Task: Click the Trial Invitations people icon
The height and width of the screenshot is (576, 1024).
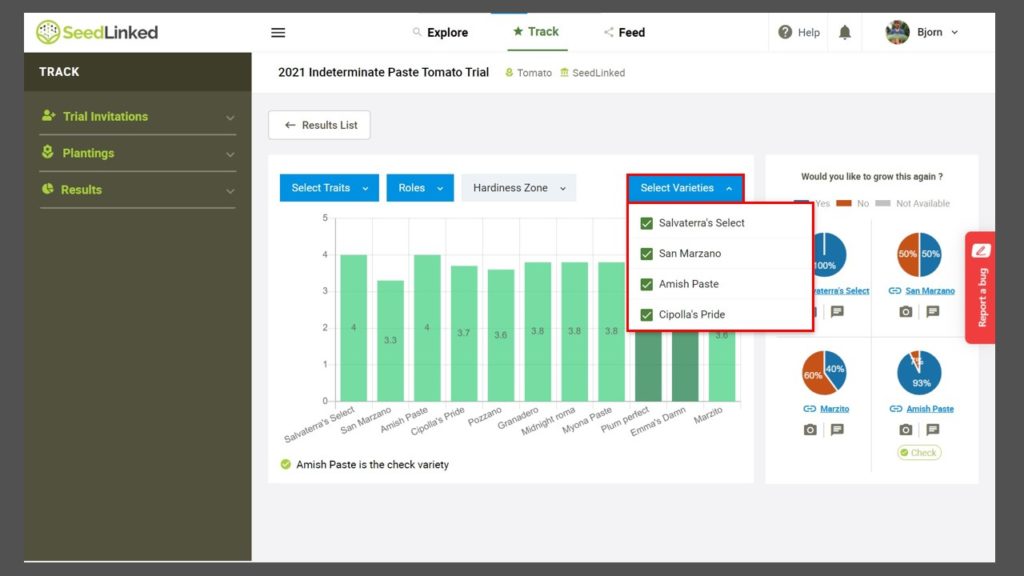Action: [x=48, y=116]
